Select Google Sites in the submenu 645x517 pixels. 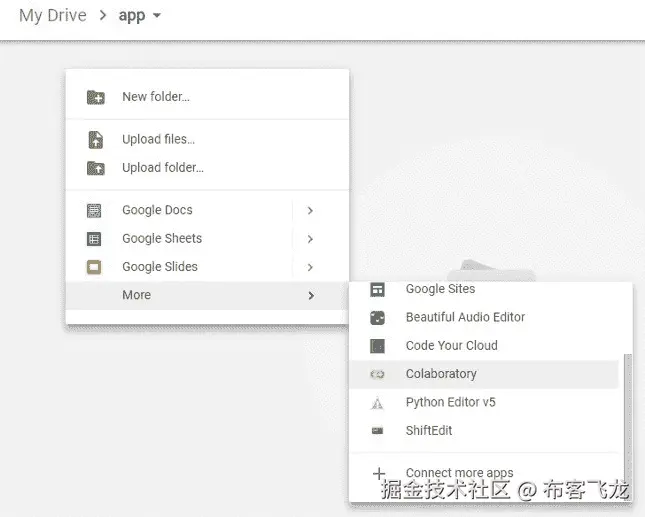tap(484, 290)
